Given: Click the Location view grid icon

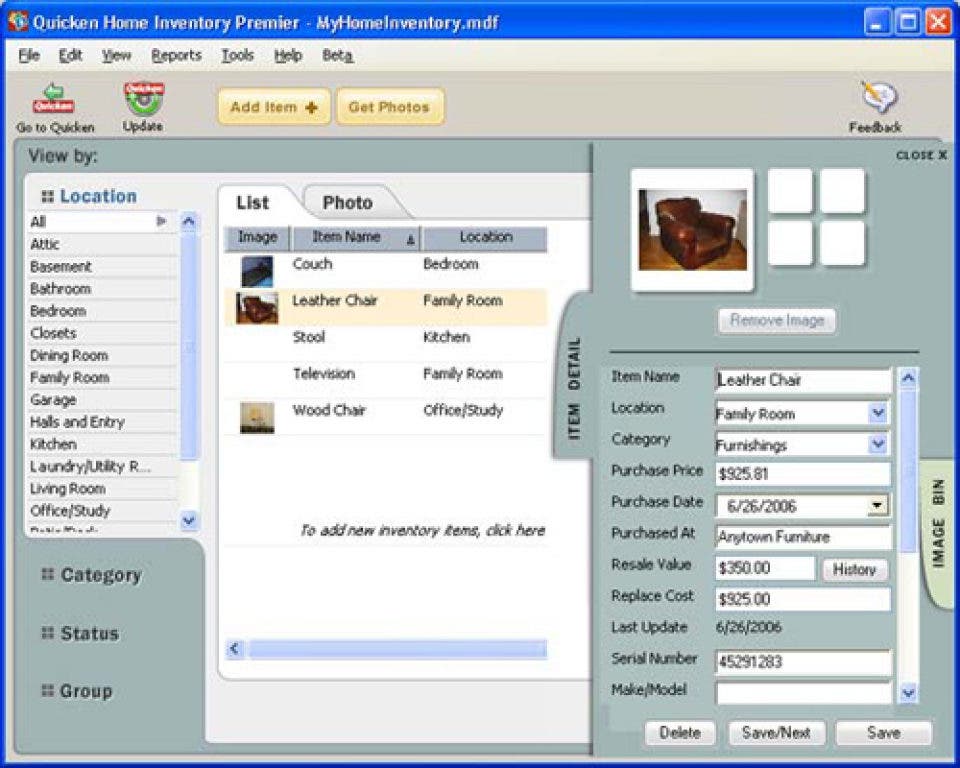Looking at the screenshot, I should pyautogui.click(x=47, y=197).
